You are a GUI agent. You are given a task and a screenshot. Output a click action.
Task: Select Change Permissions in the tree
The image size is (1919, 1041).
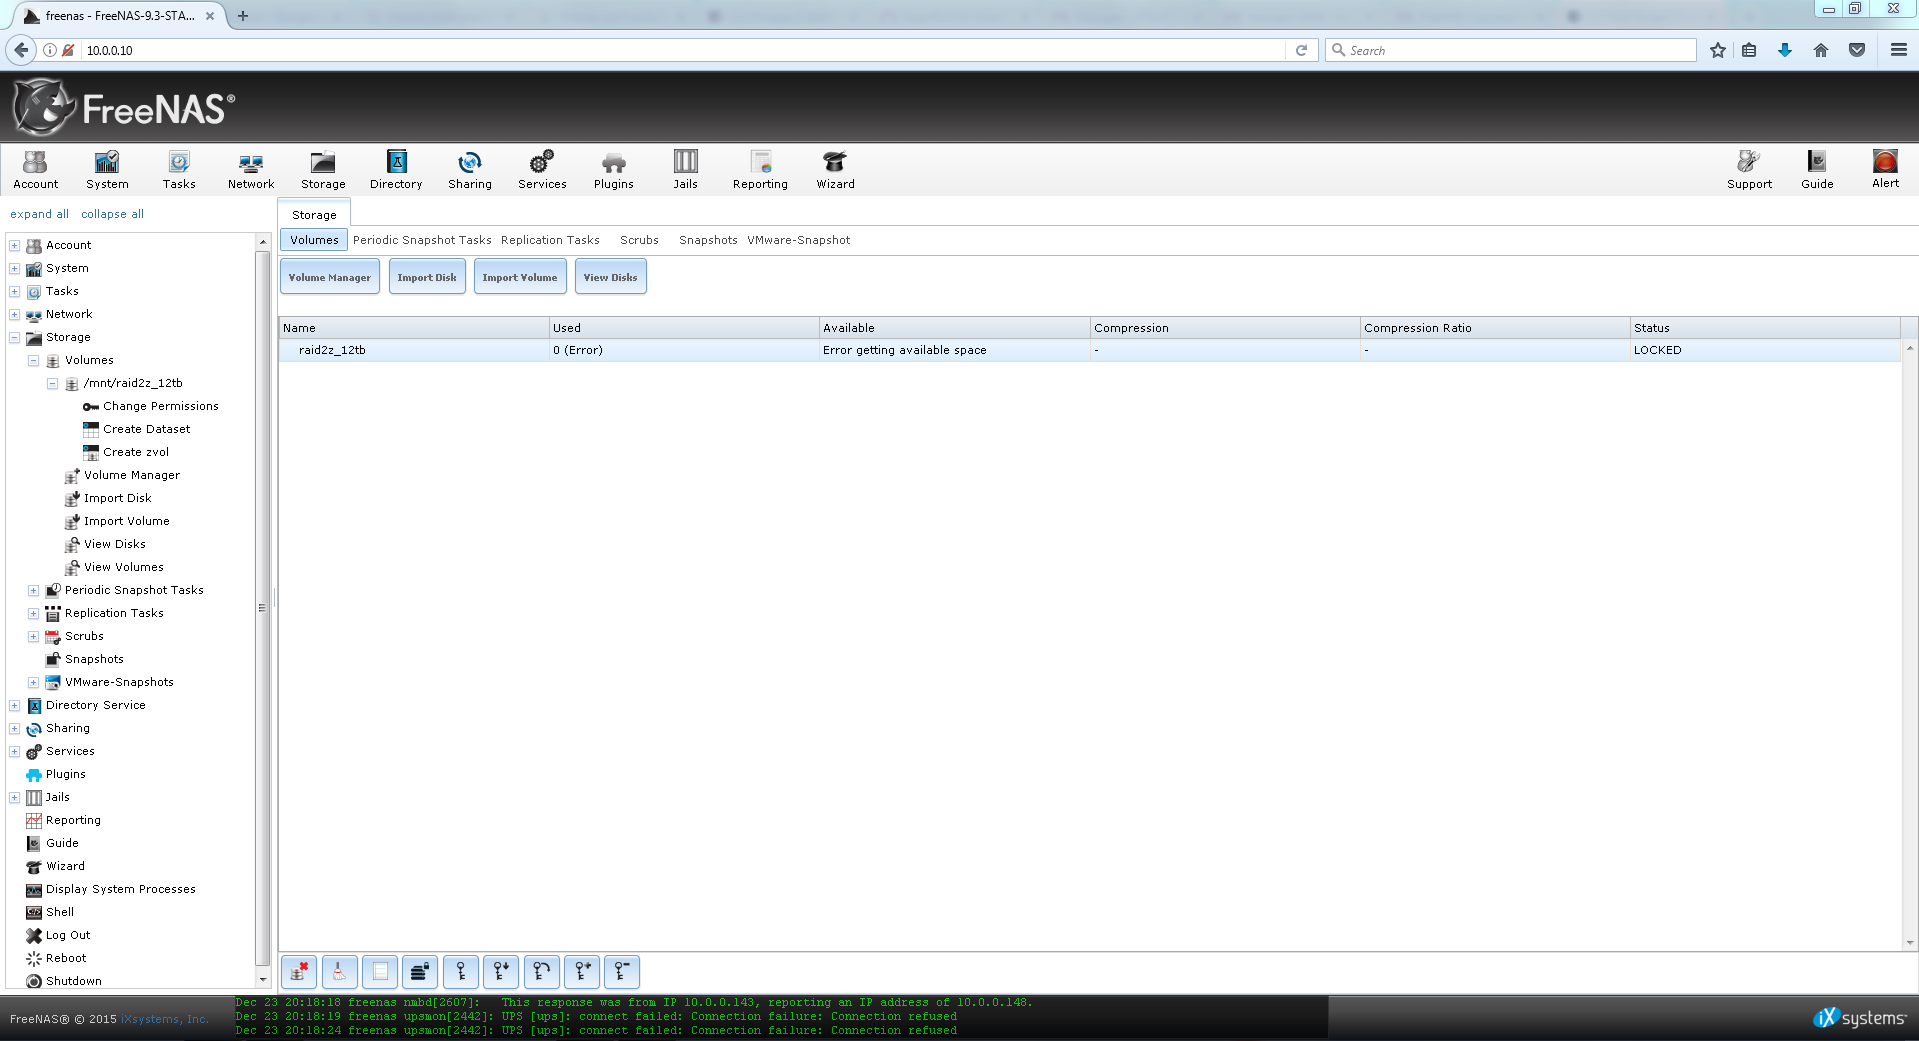(x=161, y=406)
